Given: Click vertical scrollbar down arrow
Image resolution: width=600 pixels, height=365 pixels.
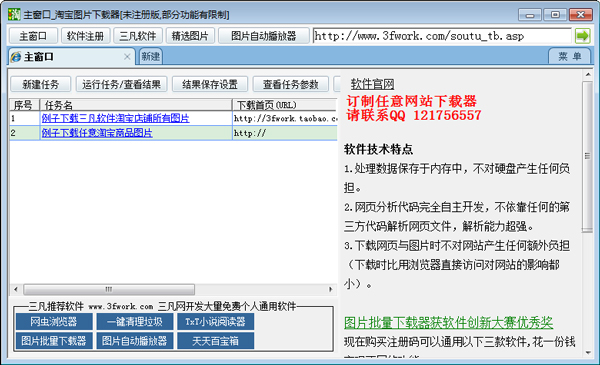Looking at the screenshot, I should pyautogui.click(x=588, y=353).
